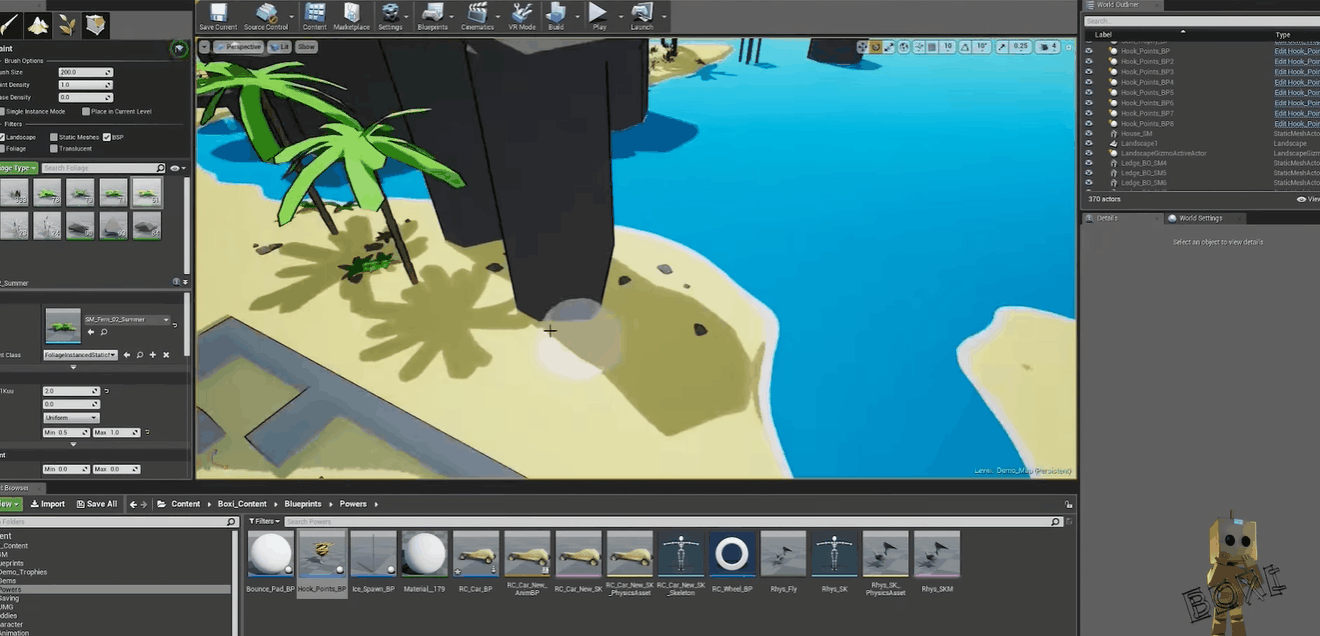Open the FoliageInstancedStatic class dropdown
The width and height of the screenshot is (1320, 636).
point(81,355)
